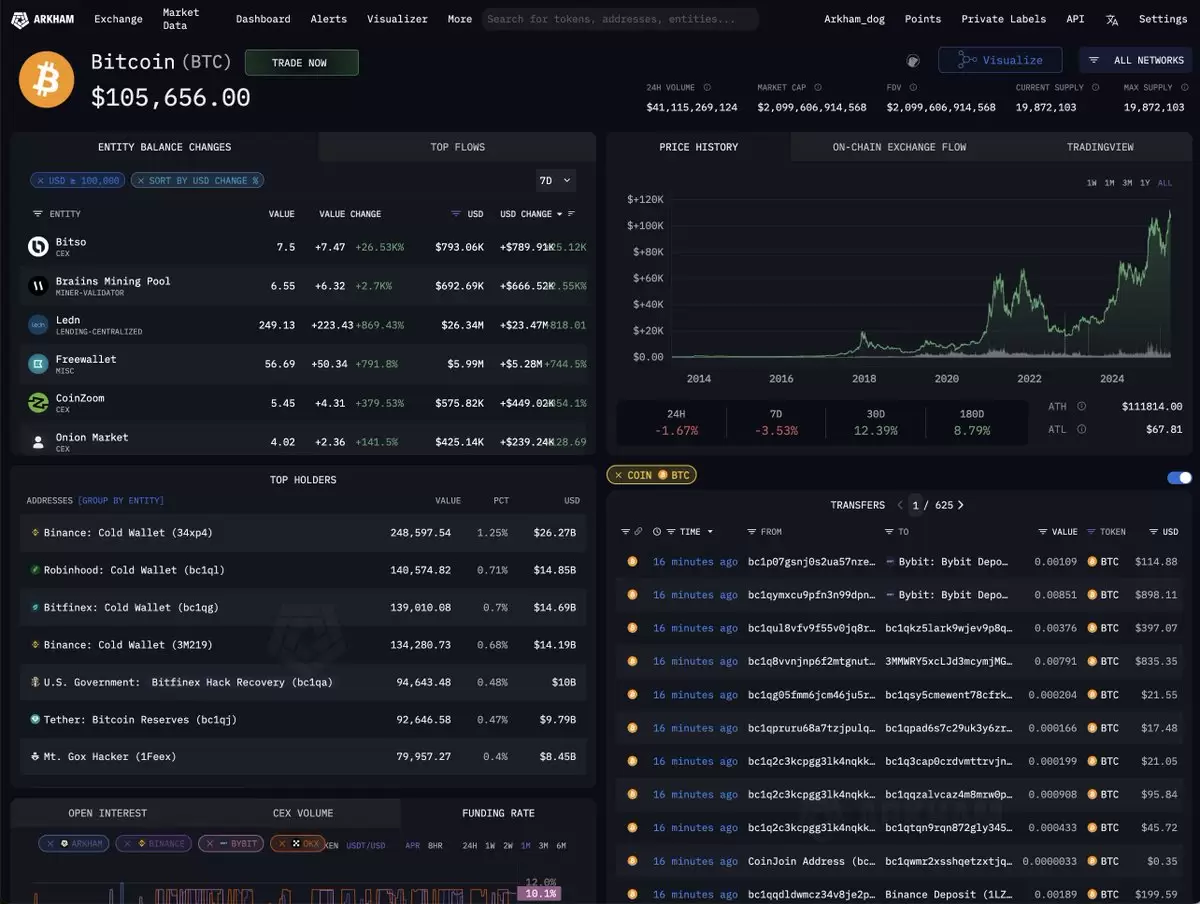The height and width of the screenshot is (904, 1200).
Task: Switch to the TOP FLOWS tab
Action: [457, 147]
